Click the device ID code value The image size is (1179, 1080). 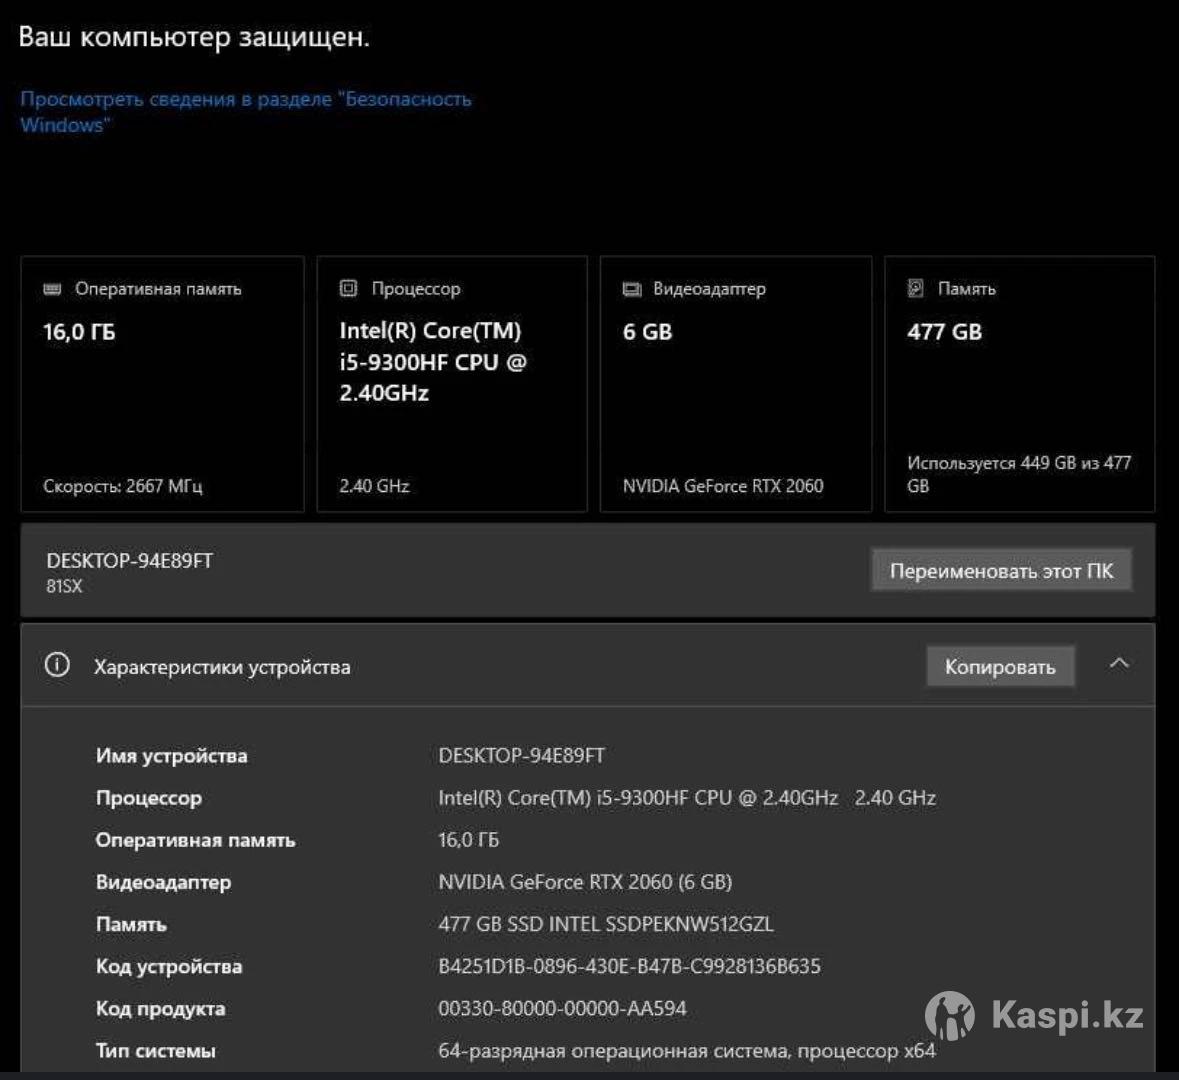[629, 966]
